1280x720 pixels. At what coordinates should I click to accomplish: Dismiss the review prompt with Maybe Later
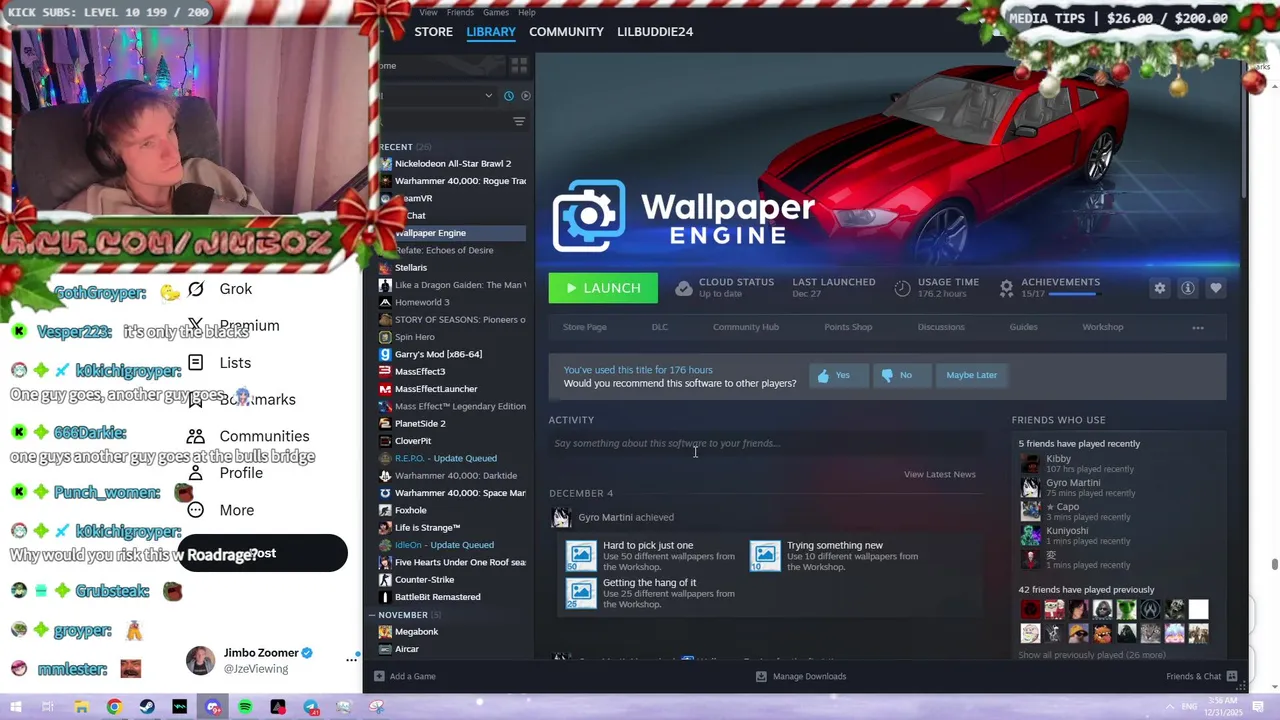tap(972, 375)
